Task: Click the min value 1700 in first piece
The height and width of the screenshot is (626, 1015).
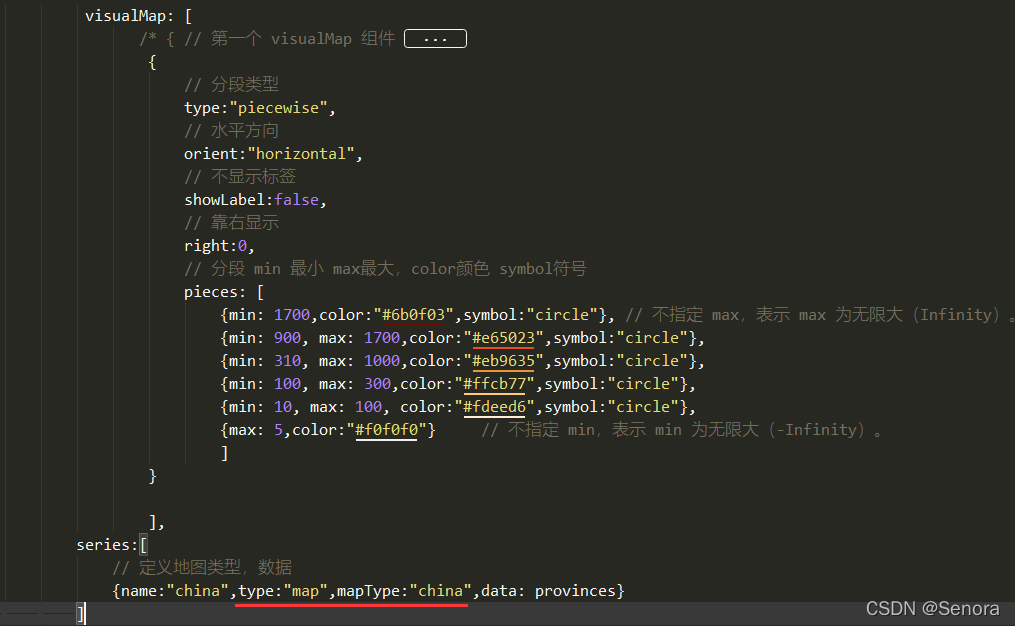Action: [292, 315]
